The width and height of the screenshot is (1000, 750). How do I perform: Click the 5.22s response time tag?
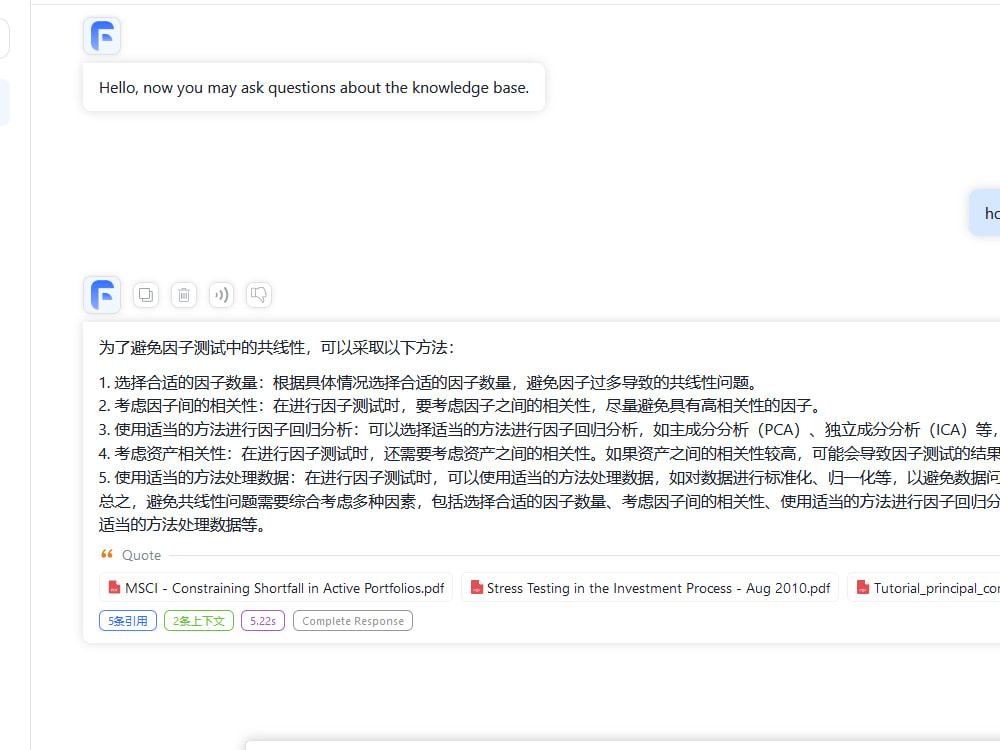click(x=263, y=621)
